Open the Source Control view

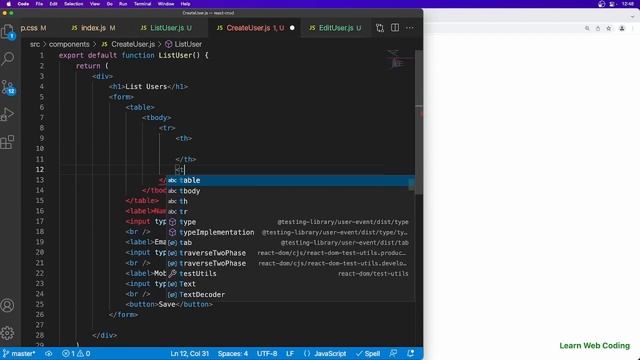coord(8,87)
